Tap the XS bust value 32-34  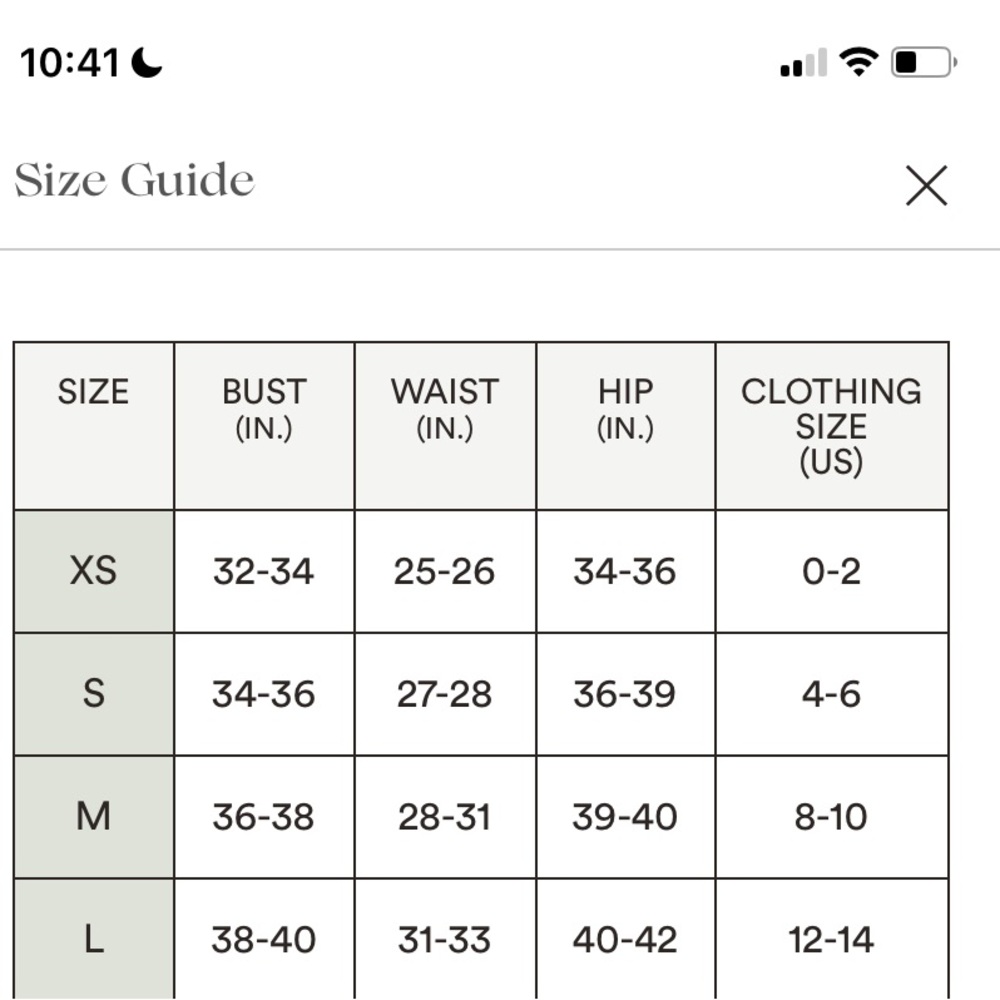263,571
